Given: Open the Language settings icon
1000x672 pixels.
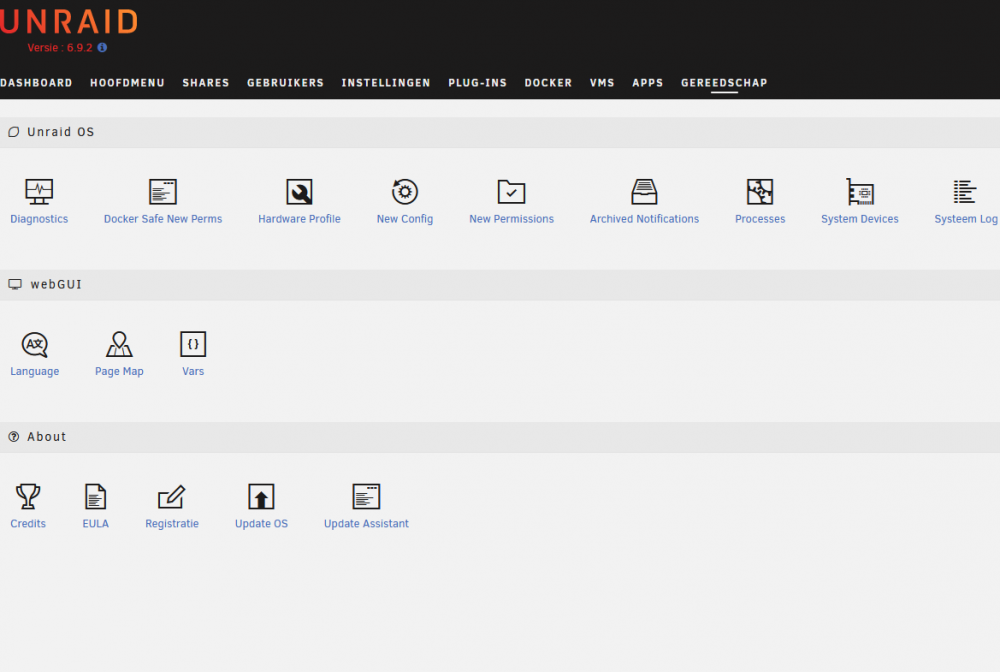Looking at the screenshot, I should tap(34, 344).
